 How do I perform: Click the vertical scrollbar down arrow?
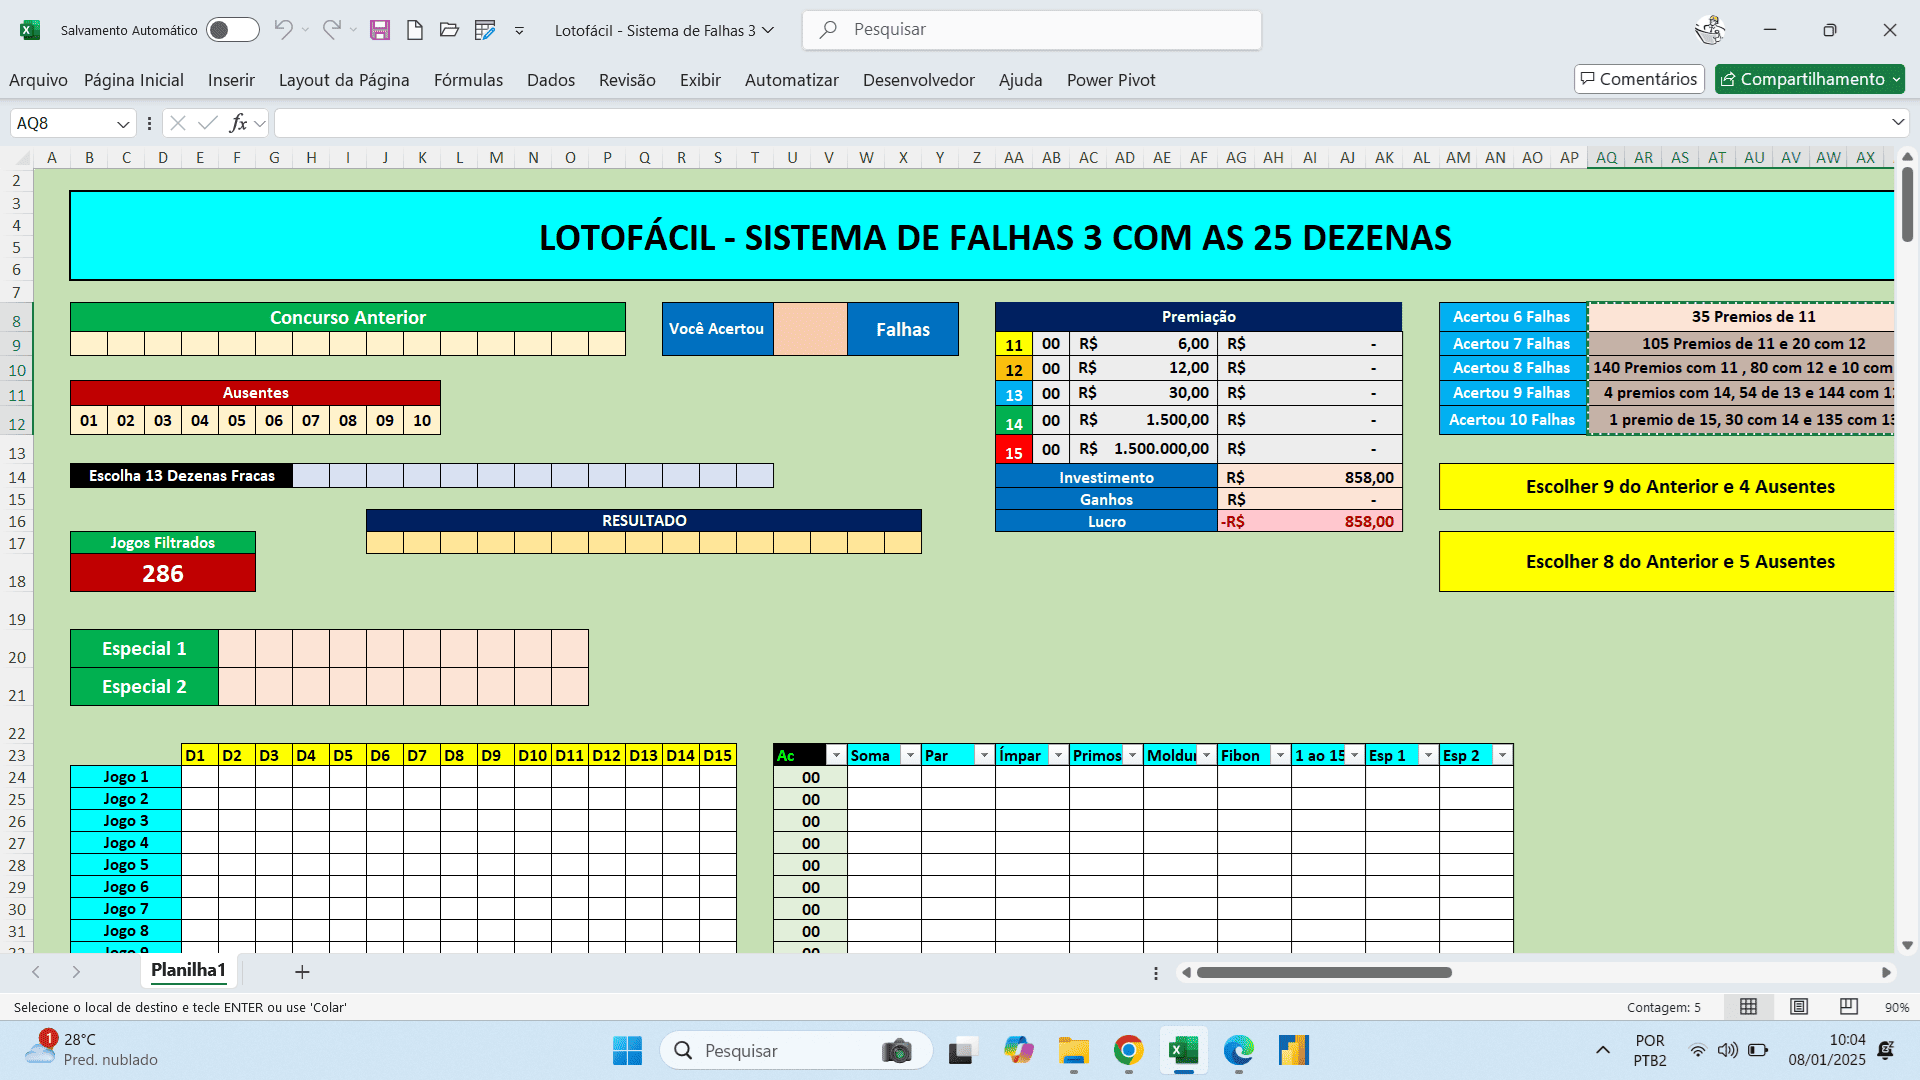point(1907,945)
